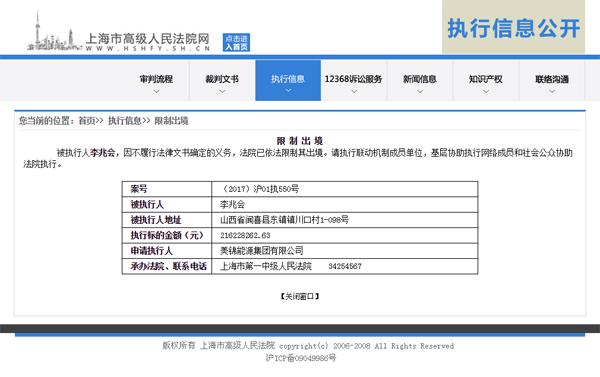Screen dimensions: 600x377
Task: Click the 【关闭窗口】 link
Action: point(300,296)
